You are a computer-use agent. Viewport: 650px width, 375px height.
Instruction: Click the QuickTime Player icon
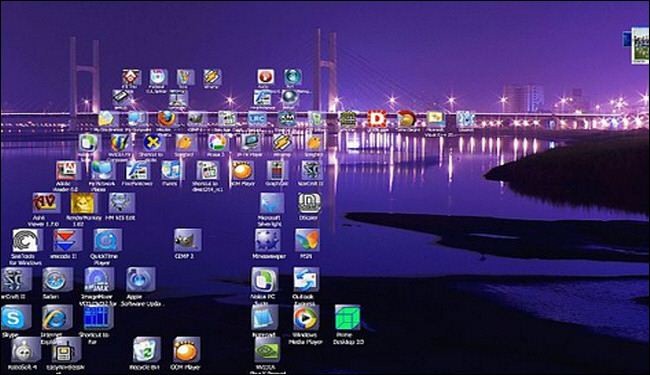click(107, 241)
